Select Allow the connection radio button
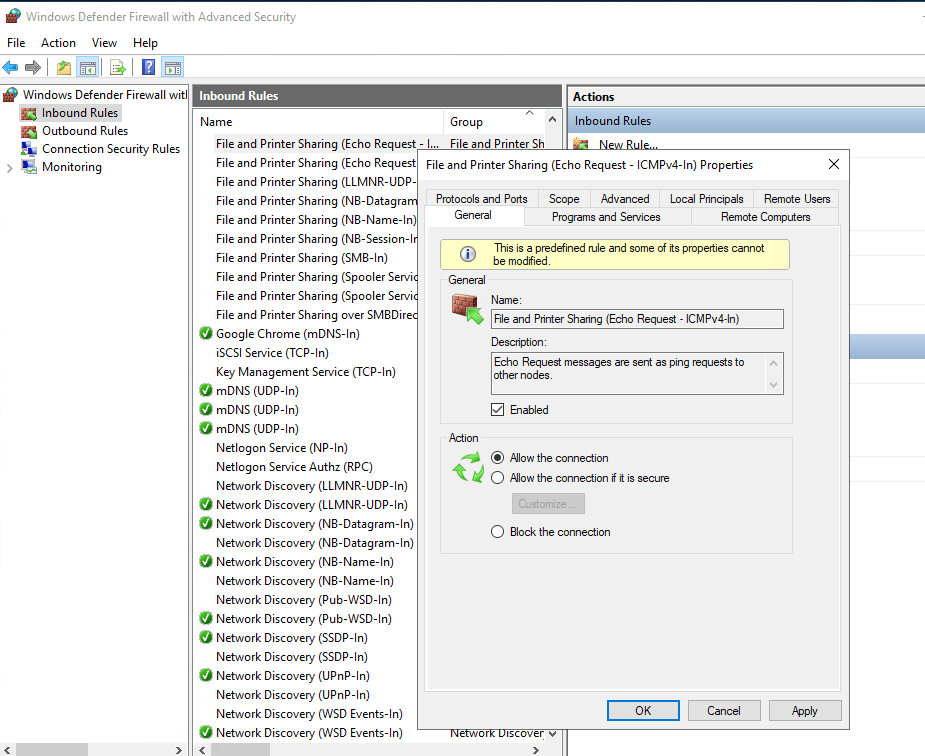The height and width of the screenshot is (756, 925). [x=497, y=458]
